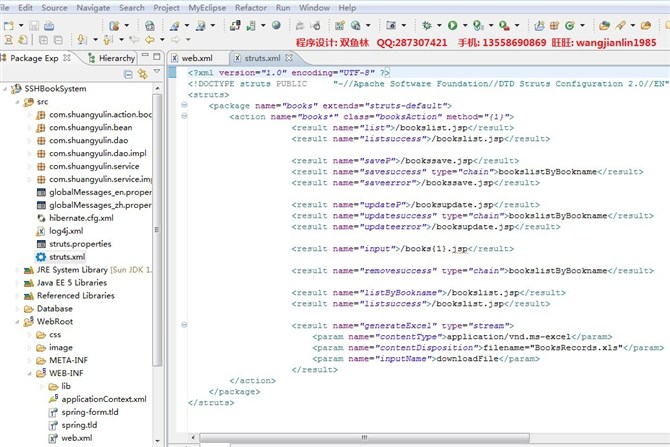Click the editor horizontal scrollbar thumb

pos(364,438)
